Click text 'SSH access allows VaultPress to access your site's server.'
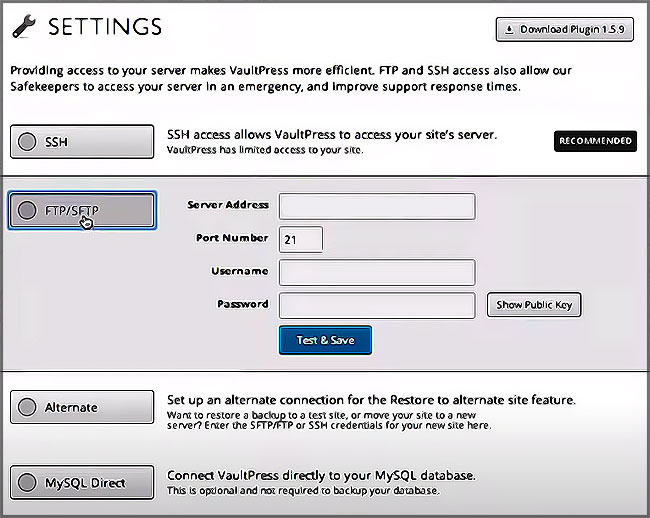The image size is (650, 518). (332, 135)
